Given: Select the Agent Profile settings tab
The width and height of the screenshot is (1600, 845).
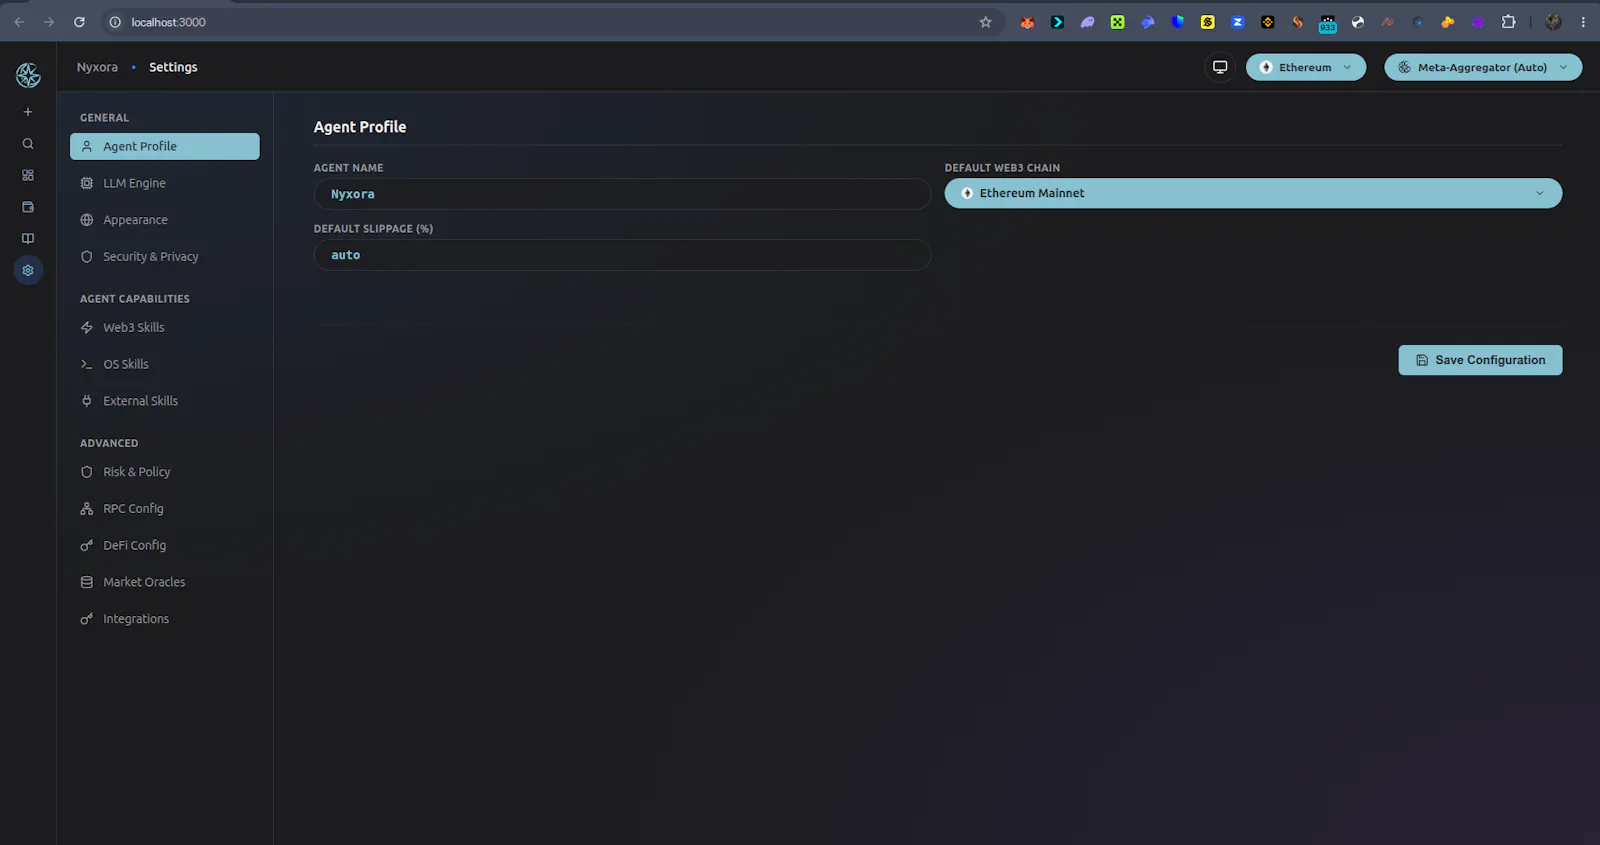Looking at the screenshot, I should pos(165,146).
